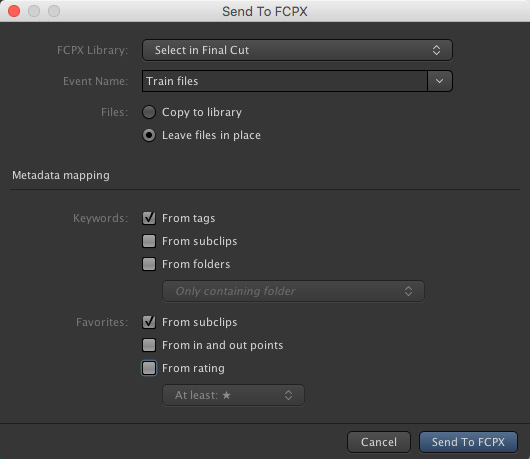Click the Send To FCPX button
The width and height of the screenshot is (530, 459).
click(468, 442)
